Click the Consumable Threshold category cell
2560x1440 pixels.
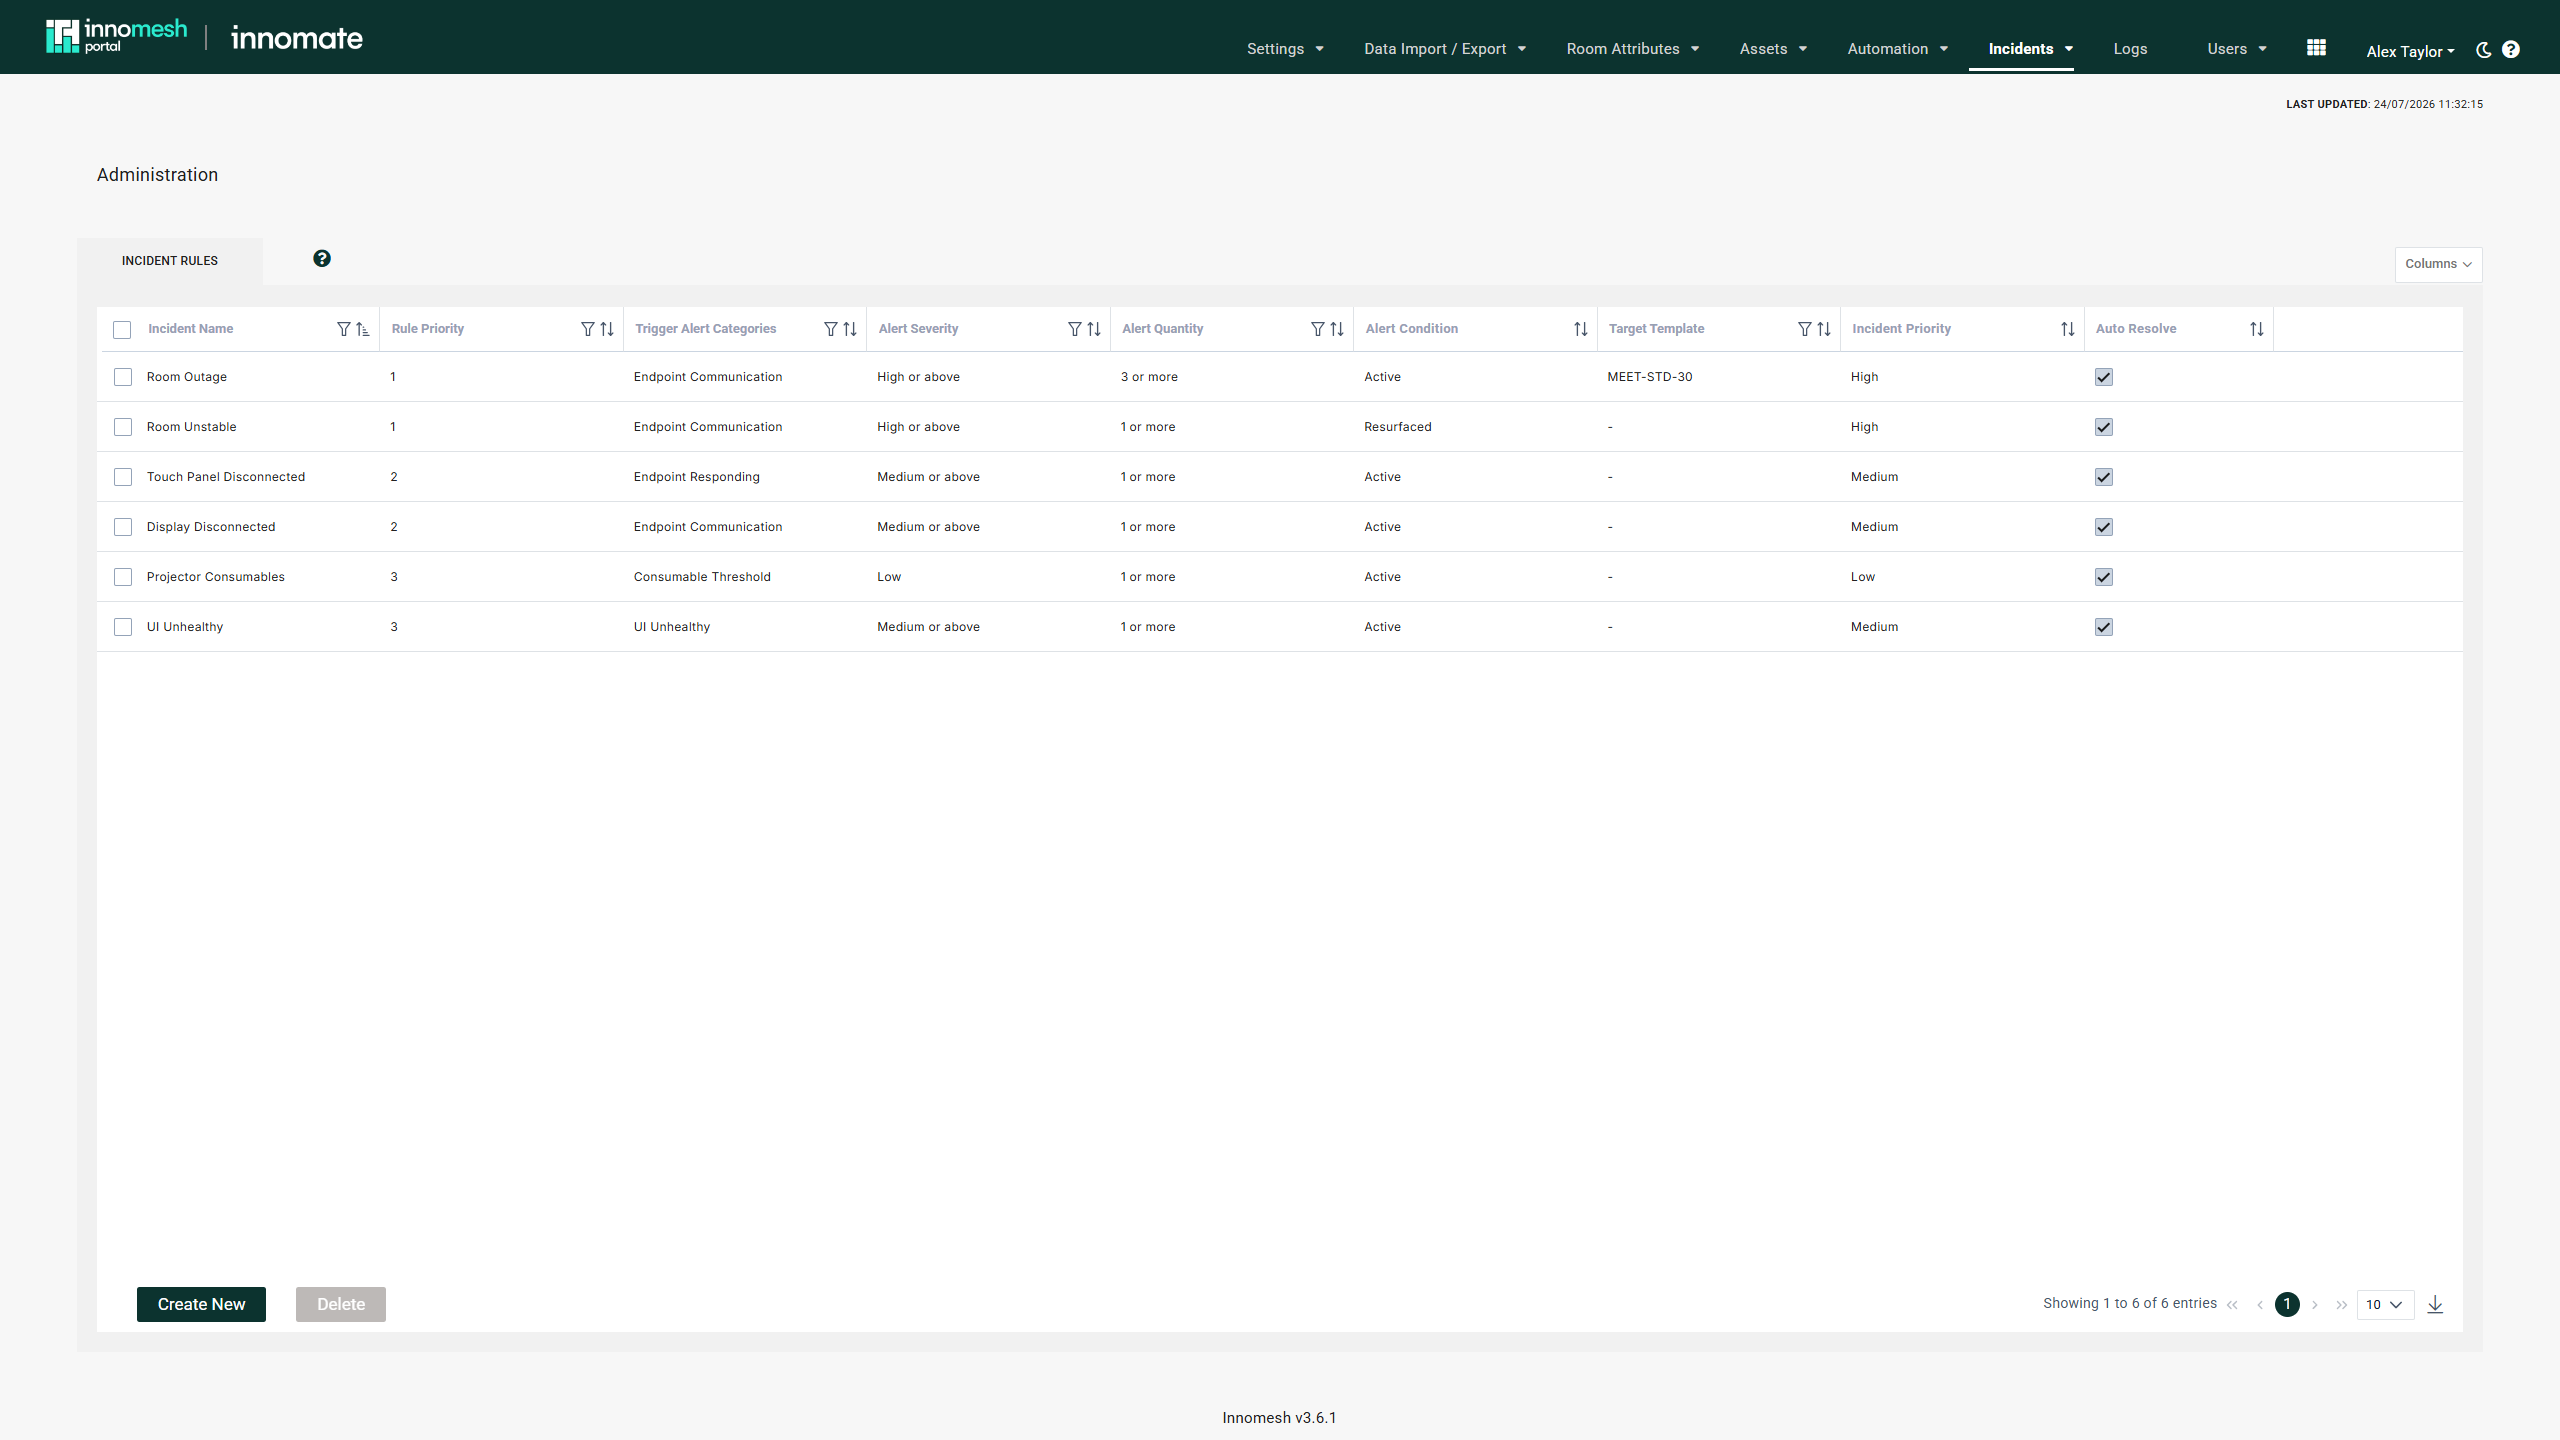[702, 577]
